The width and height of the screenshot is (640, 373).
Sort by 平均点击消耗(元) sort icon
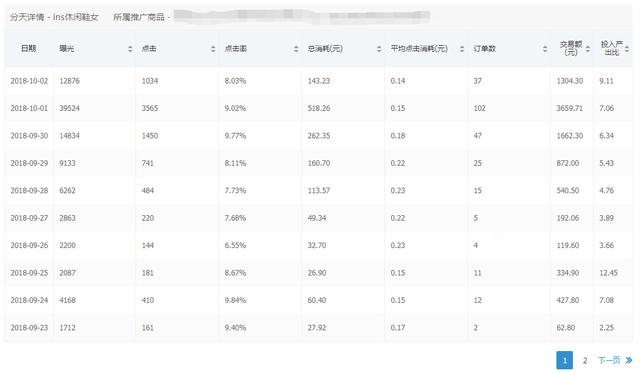[x=462, y=49]
